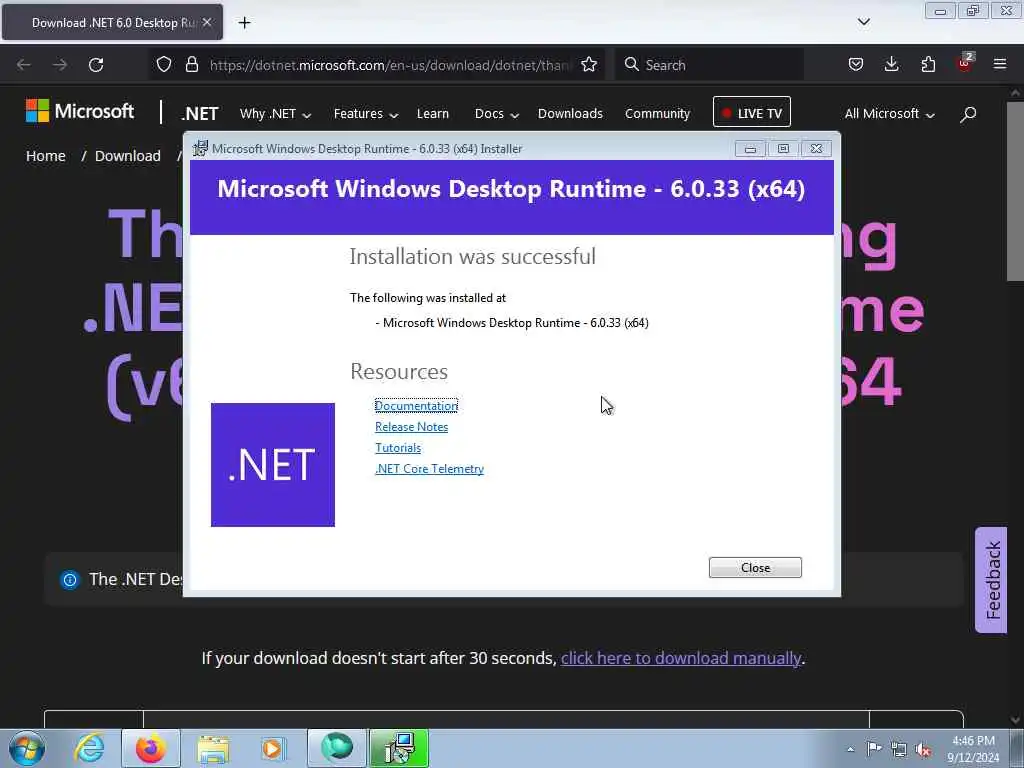Screen dimensions: 1024x768
Task: Click the info icon beside 'The .NET Des'
Action: (69, 579)
